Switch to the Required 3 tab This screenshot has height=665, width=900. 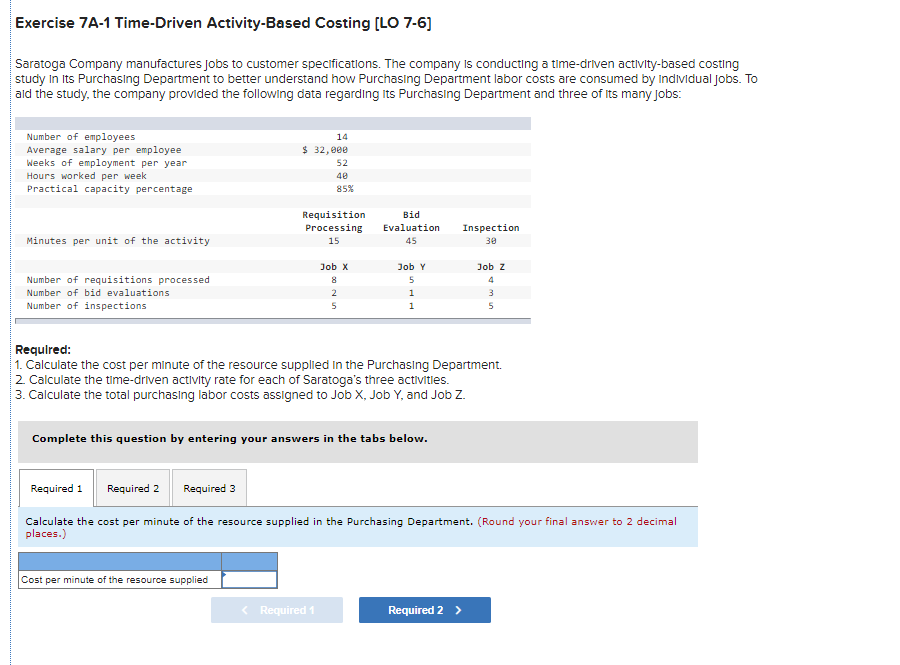click(x=208, y=488)
